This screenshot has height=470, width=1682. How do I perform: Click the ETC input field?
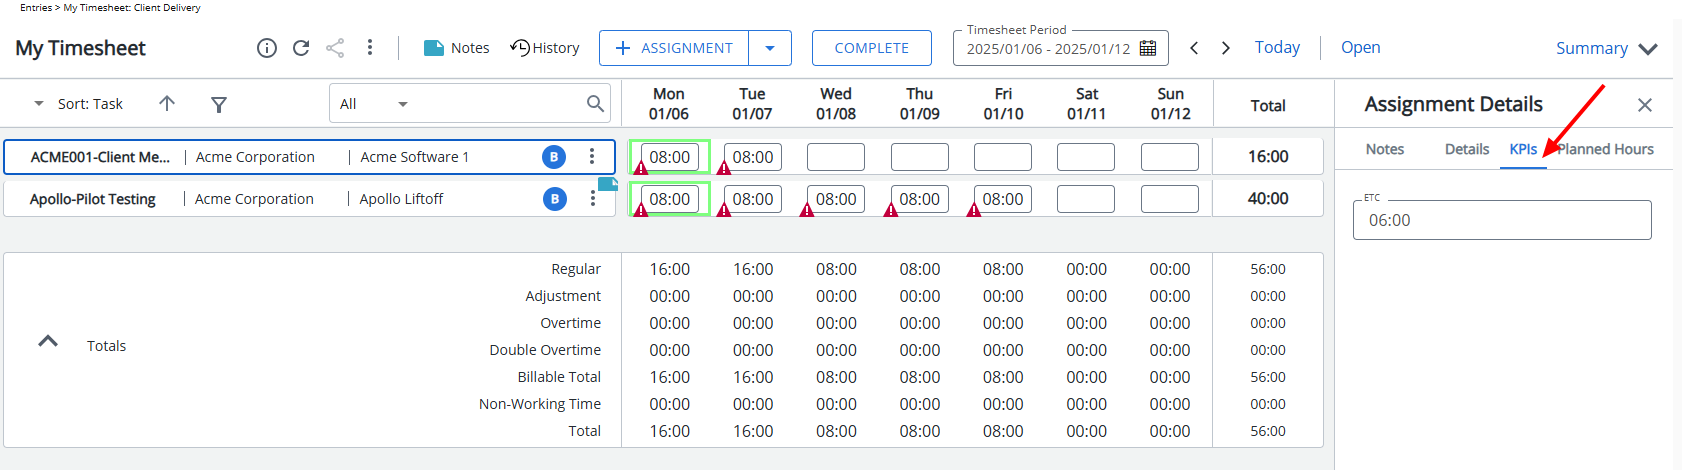coord(1502,220)
